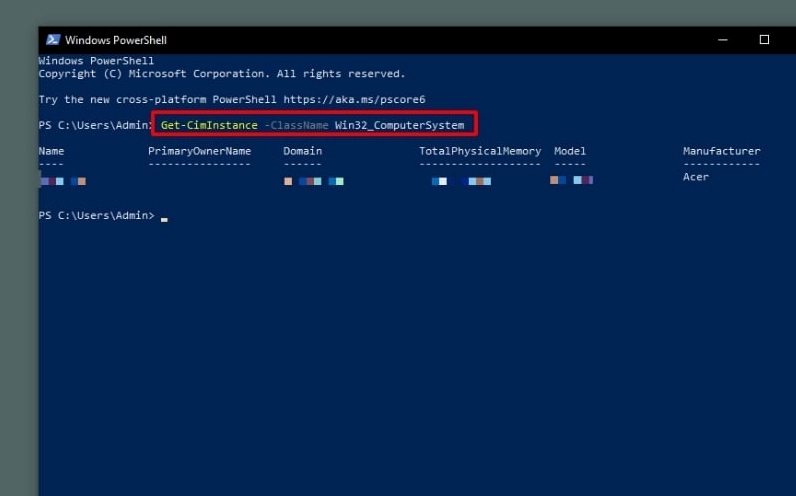Click the -ClassName parameter text

point(297,125)
